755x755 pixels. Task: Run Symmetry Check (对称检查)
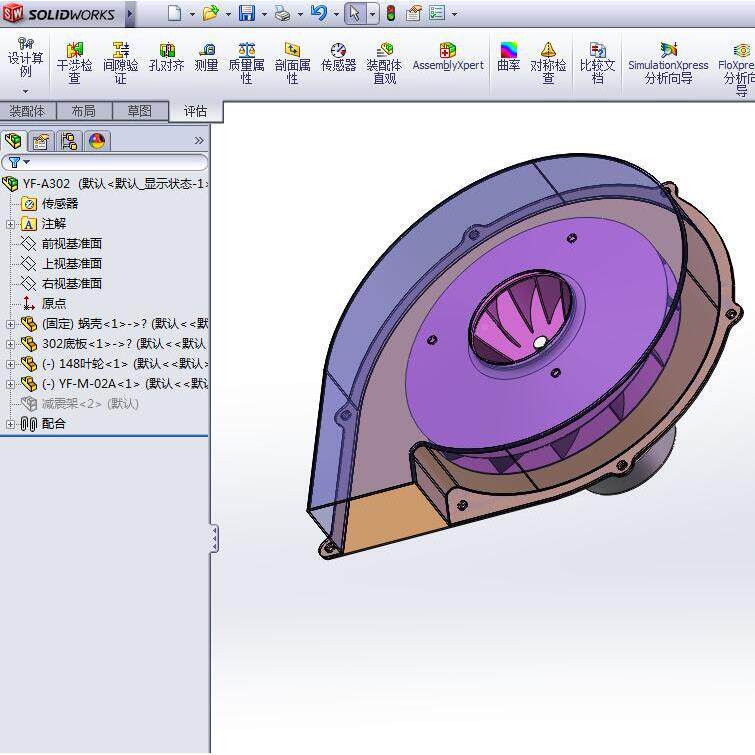pos(548,64)
